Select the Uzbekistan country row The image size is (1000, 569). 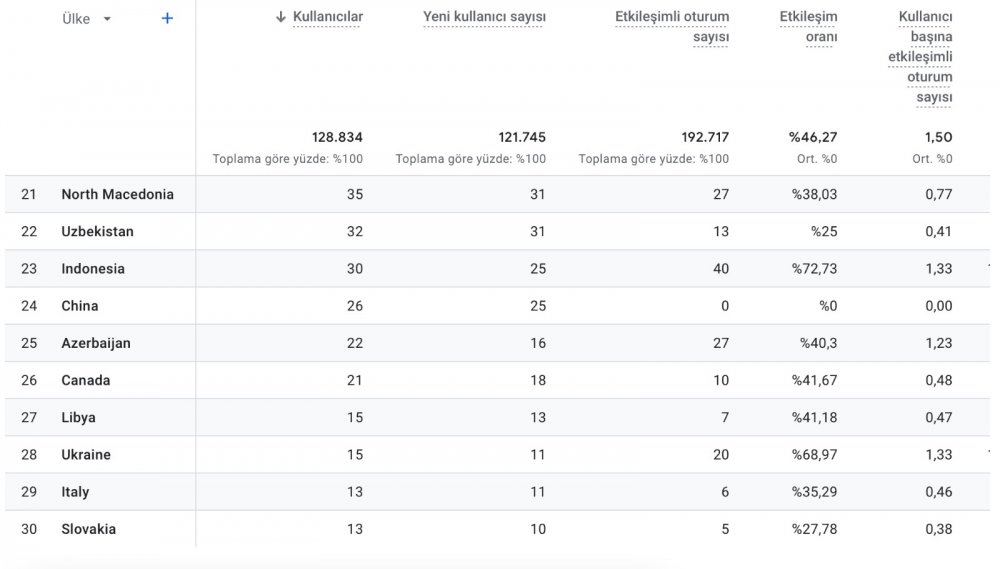(x=497, y=231)
